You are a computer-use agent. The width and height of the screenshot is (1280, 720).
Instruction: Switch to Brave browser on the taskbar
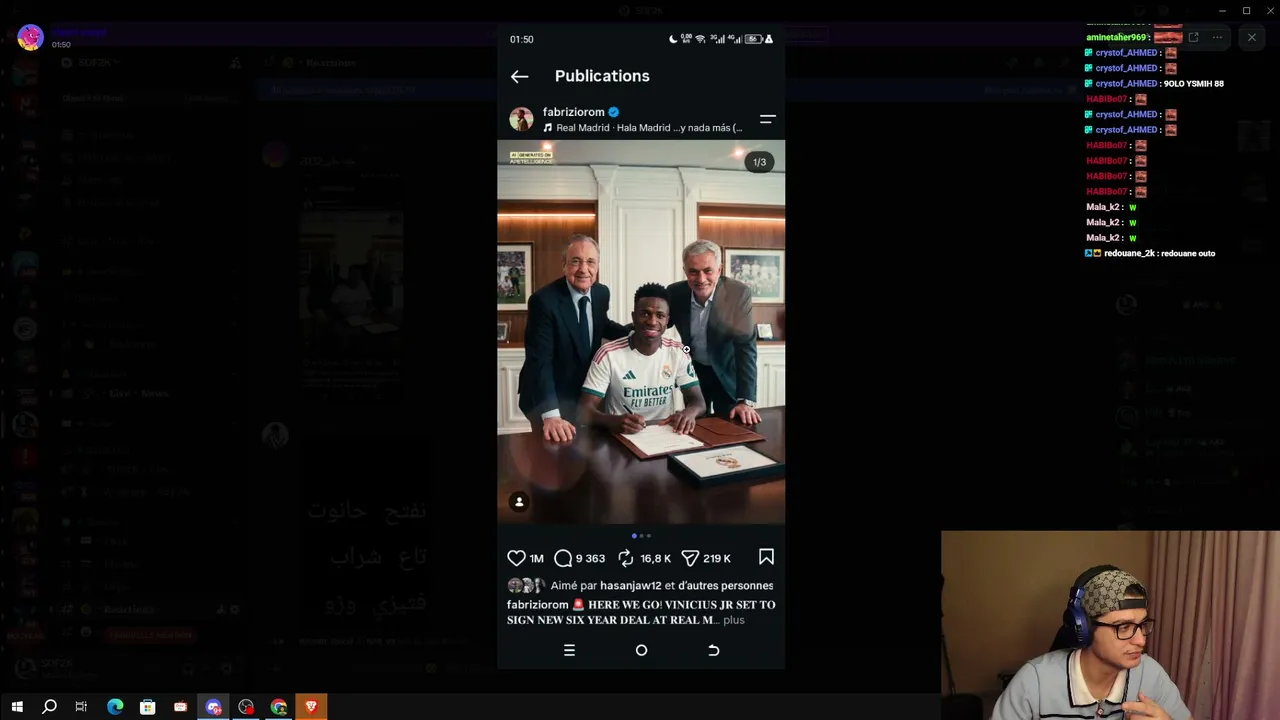311,707
